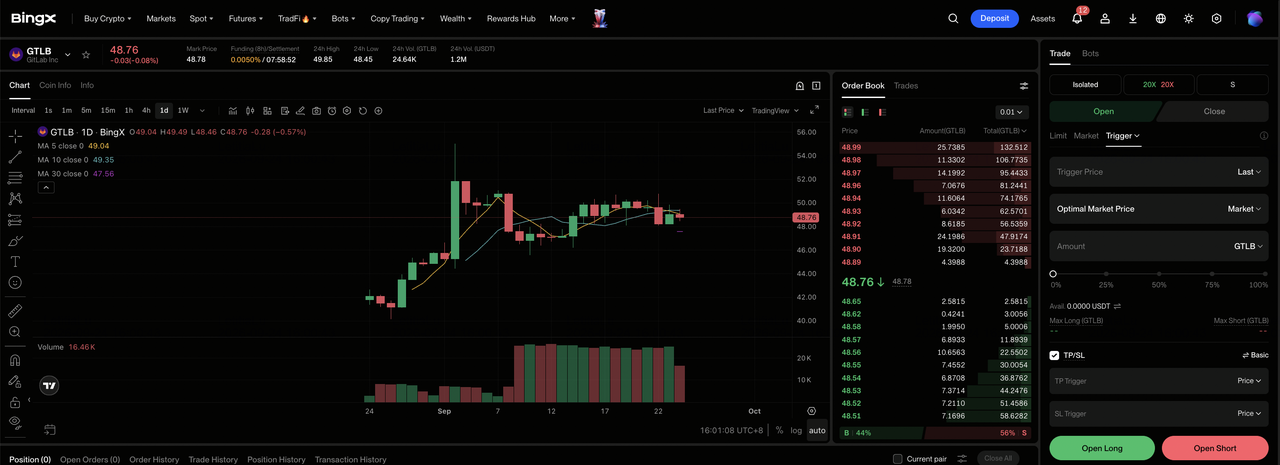
Task: Select the trend line drawing tool
Action: pos(15,157)
